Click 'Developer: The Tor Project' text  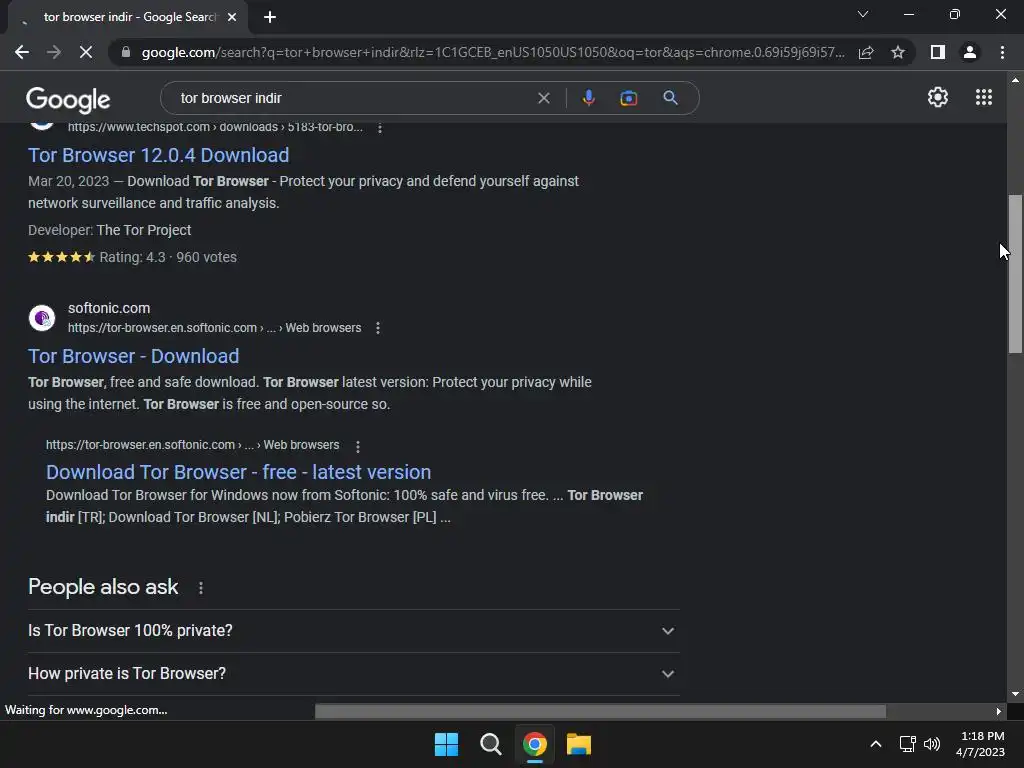click(x=110, y=230)
